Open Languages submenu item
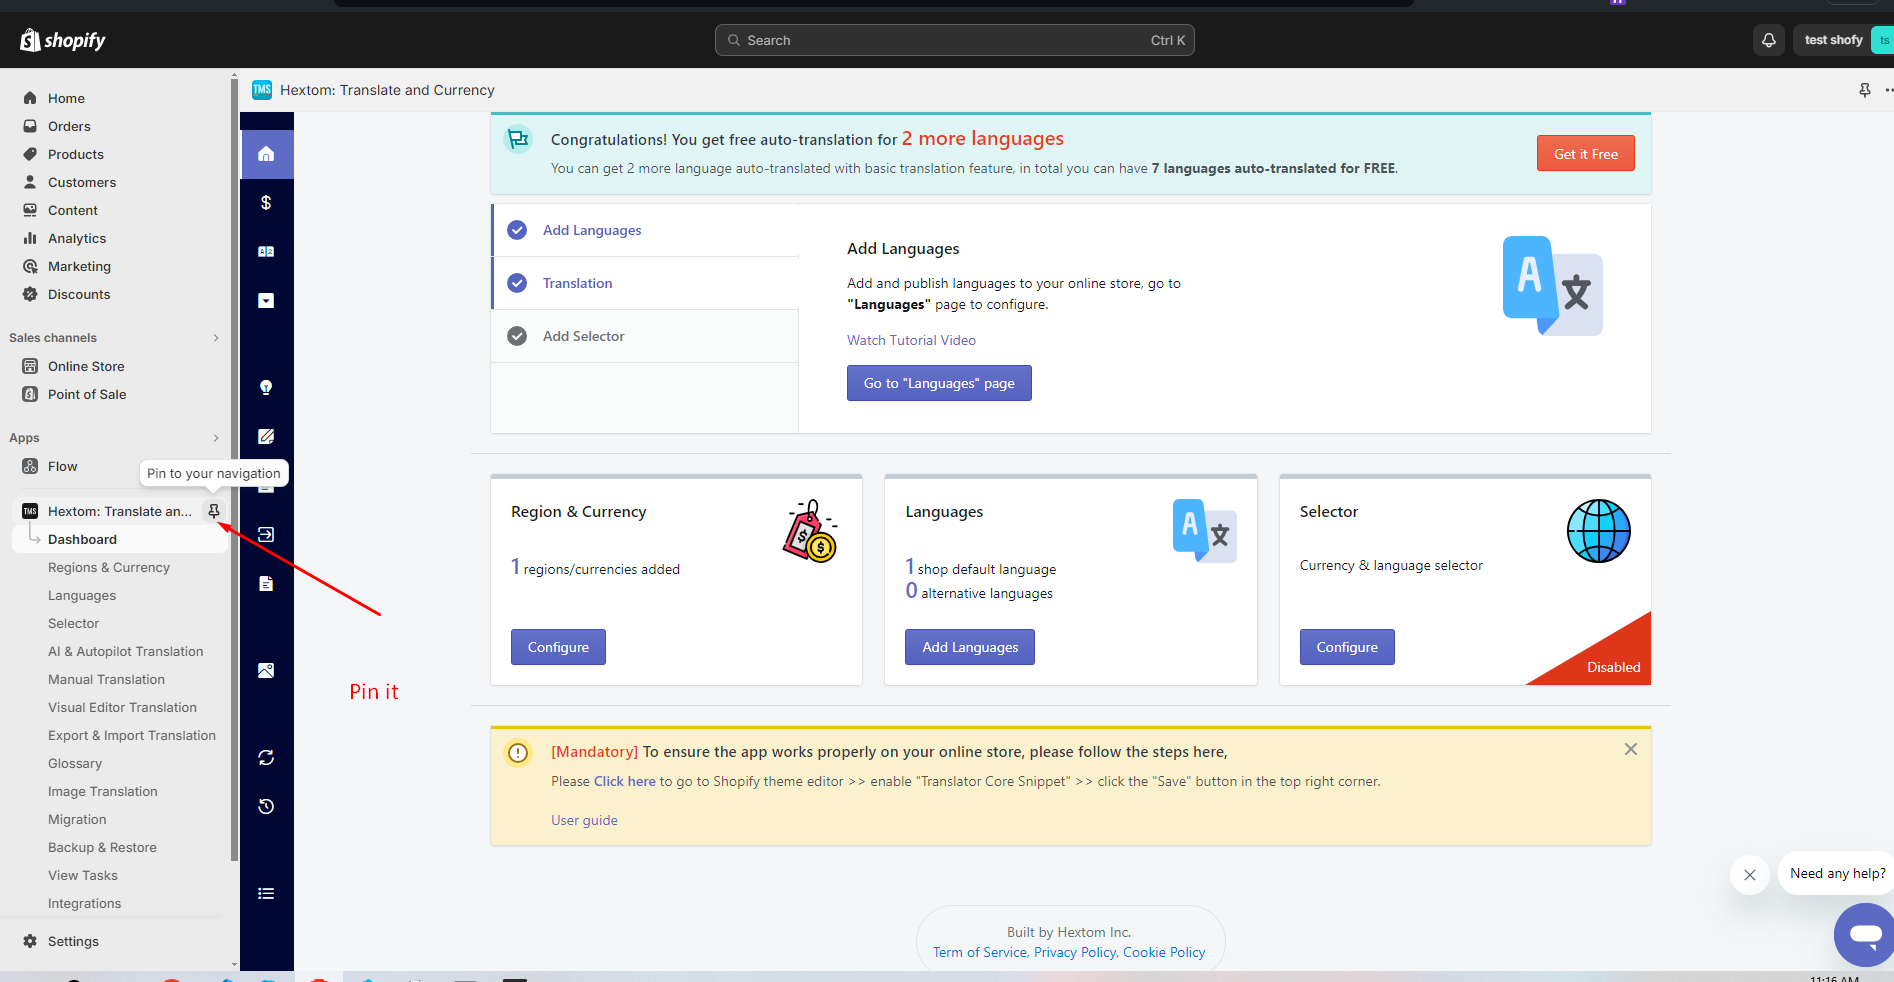The image size is (1894, 982). pyautogui.click(x=82, y=595)
